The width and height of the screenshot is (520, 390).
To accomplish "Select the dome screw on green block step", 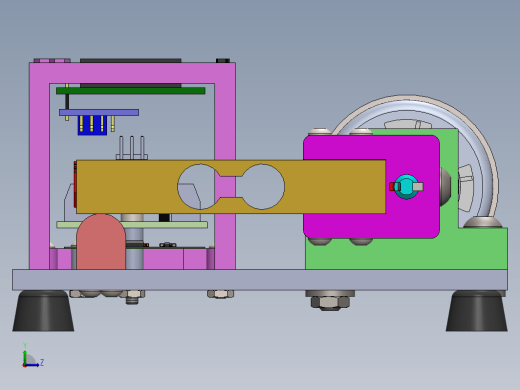I will click(483, 222).
